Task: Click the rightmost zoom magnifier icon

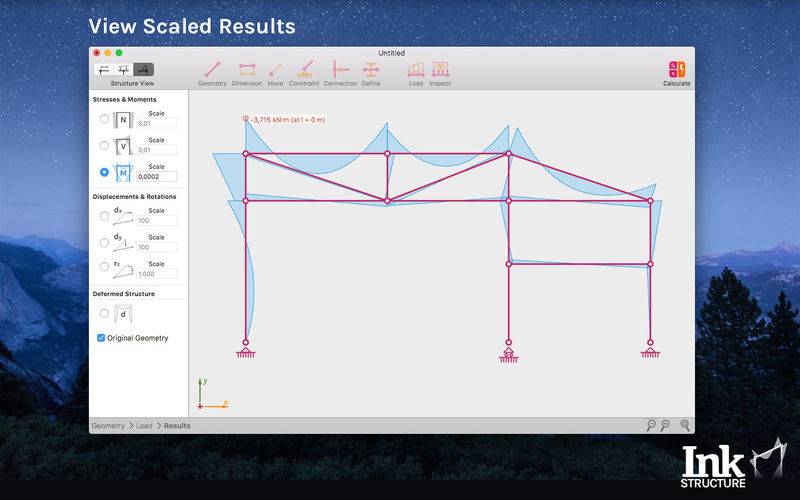Action: 685,425
